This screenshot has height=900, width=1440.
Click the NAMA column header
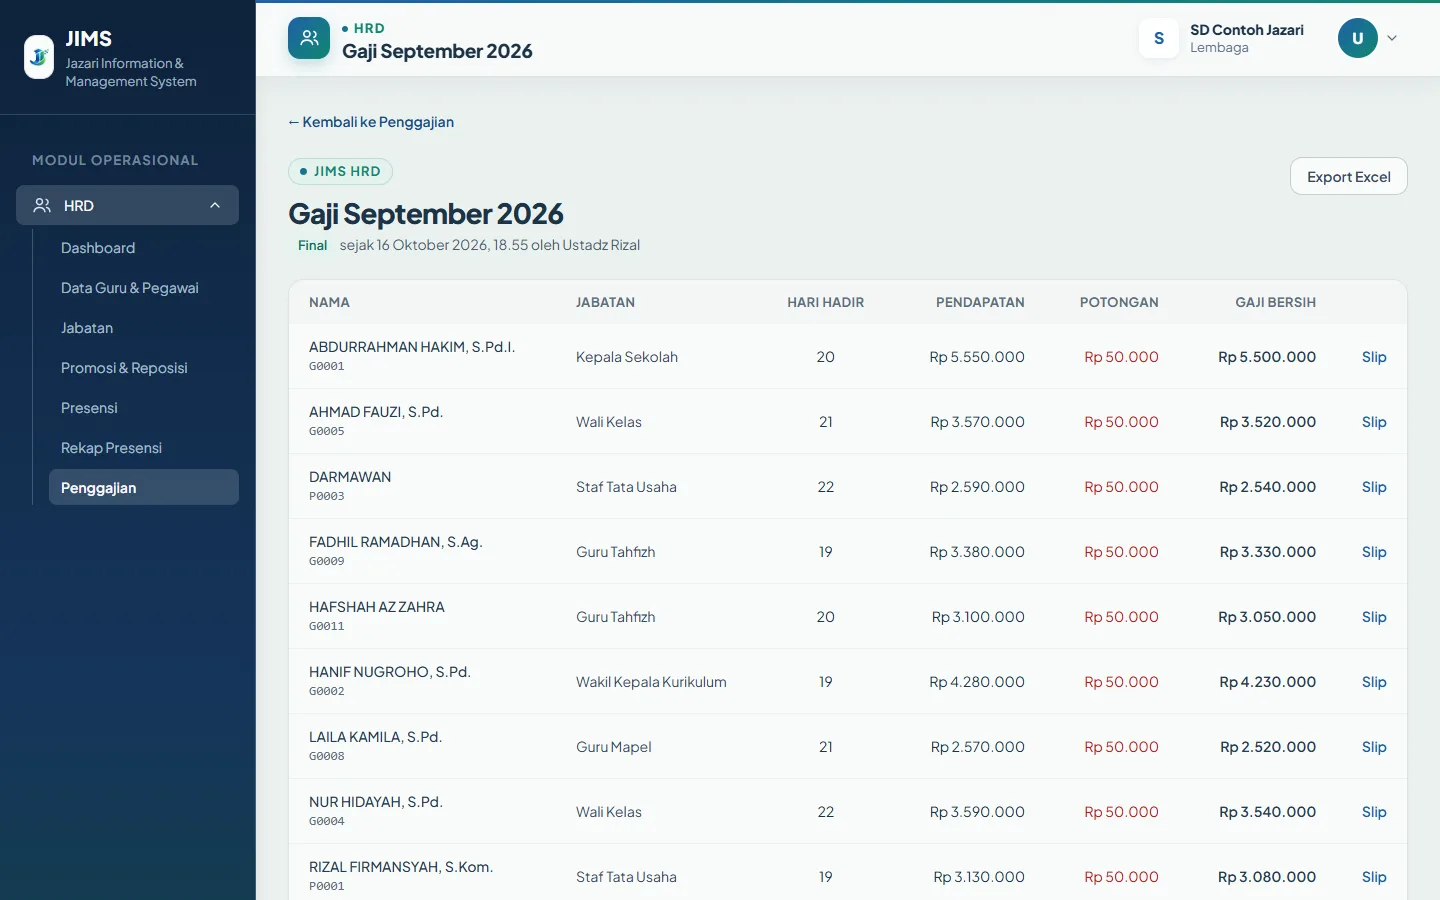[x=329, y=302]
